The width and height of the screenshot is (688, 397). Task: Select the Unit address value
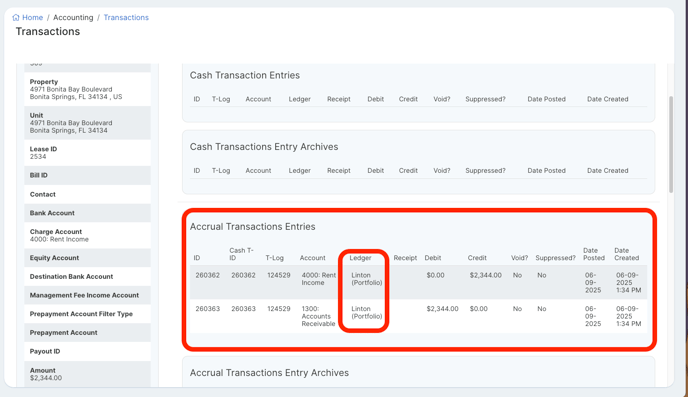[71, 127]
